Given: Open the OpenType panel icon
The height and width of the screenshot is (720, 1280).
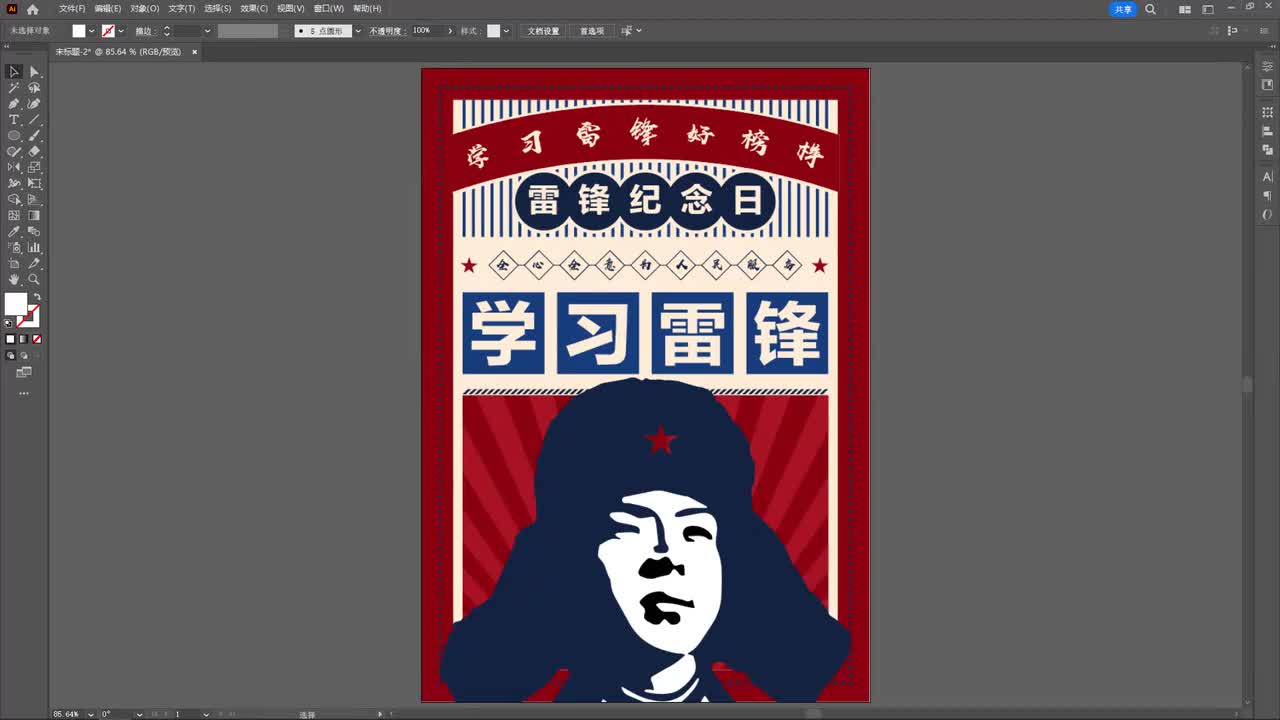Looking at the screenshot, I should [x=1267, y=214].
